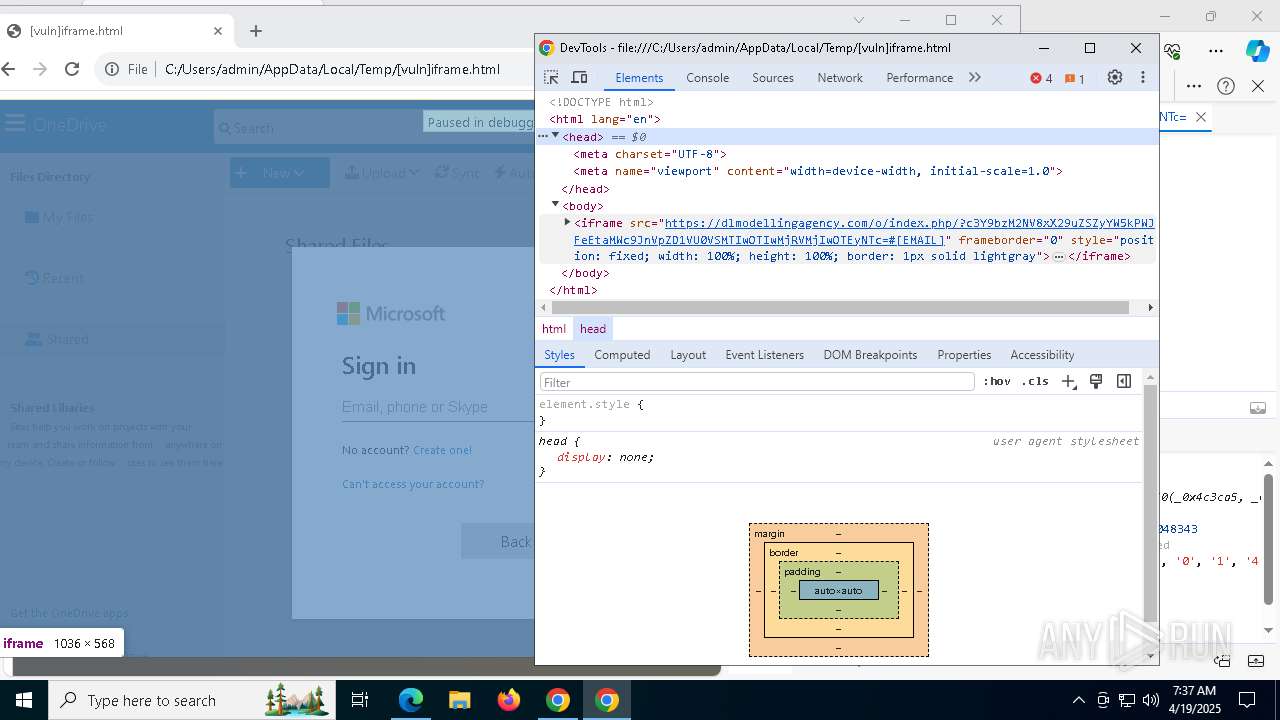
Task: Expand the iframe element node
Action: click(x=567, y=222)
